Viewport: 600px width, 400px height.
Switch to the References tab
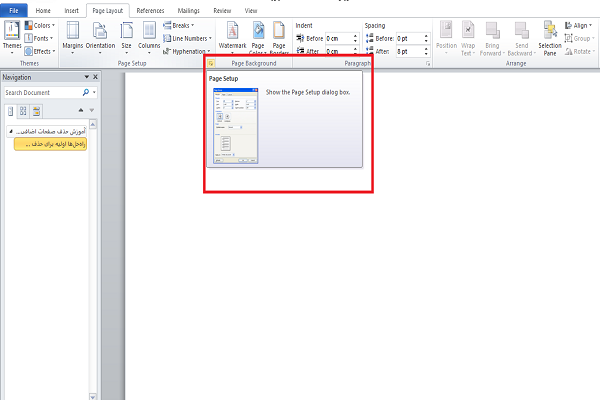(150, 9)
